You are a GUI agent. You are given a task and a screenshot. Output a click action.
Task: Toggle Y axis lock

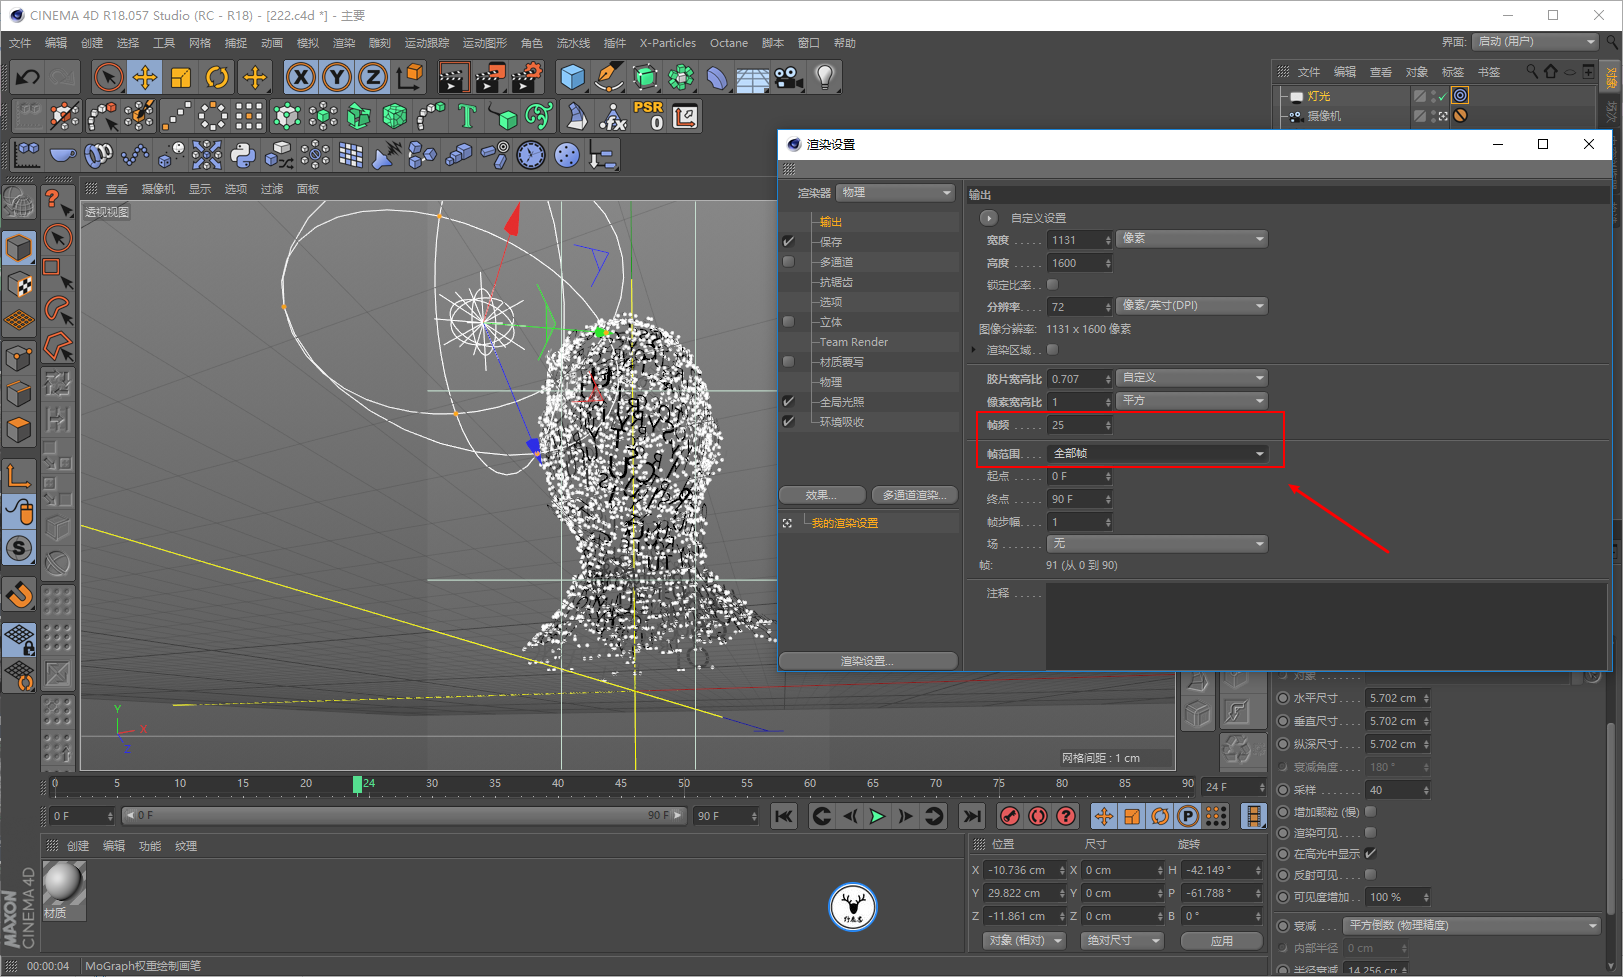point(337,77)
